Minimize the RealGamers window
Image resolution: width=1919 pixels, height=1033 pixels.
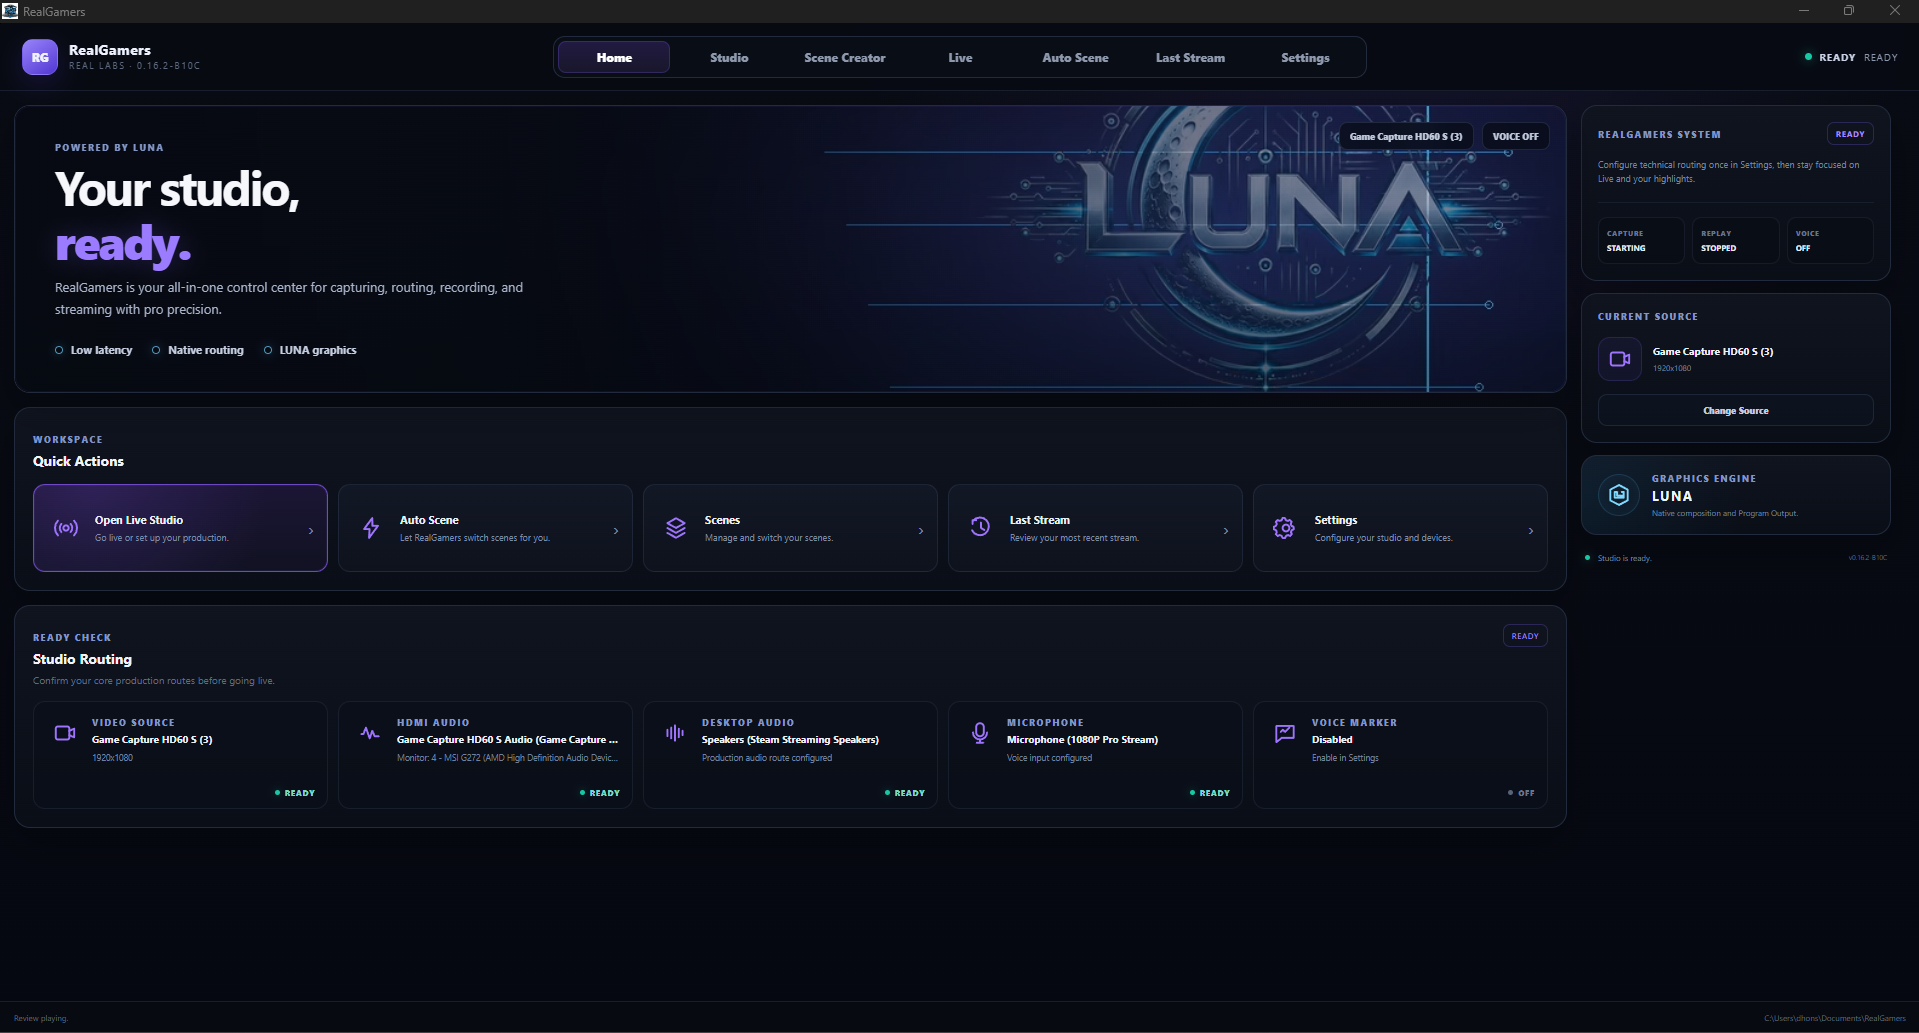click(1804, 11)
